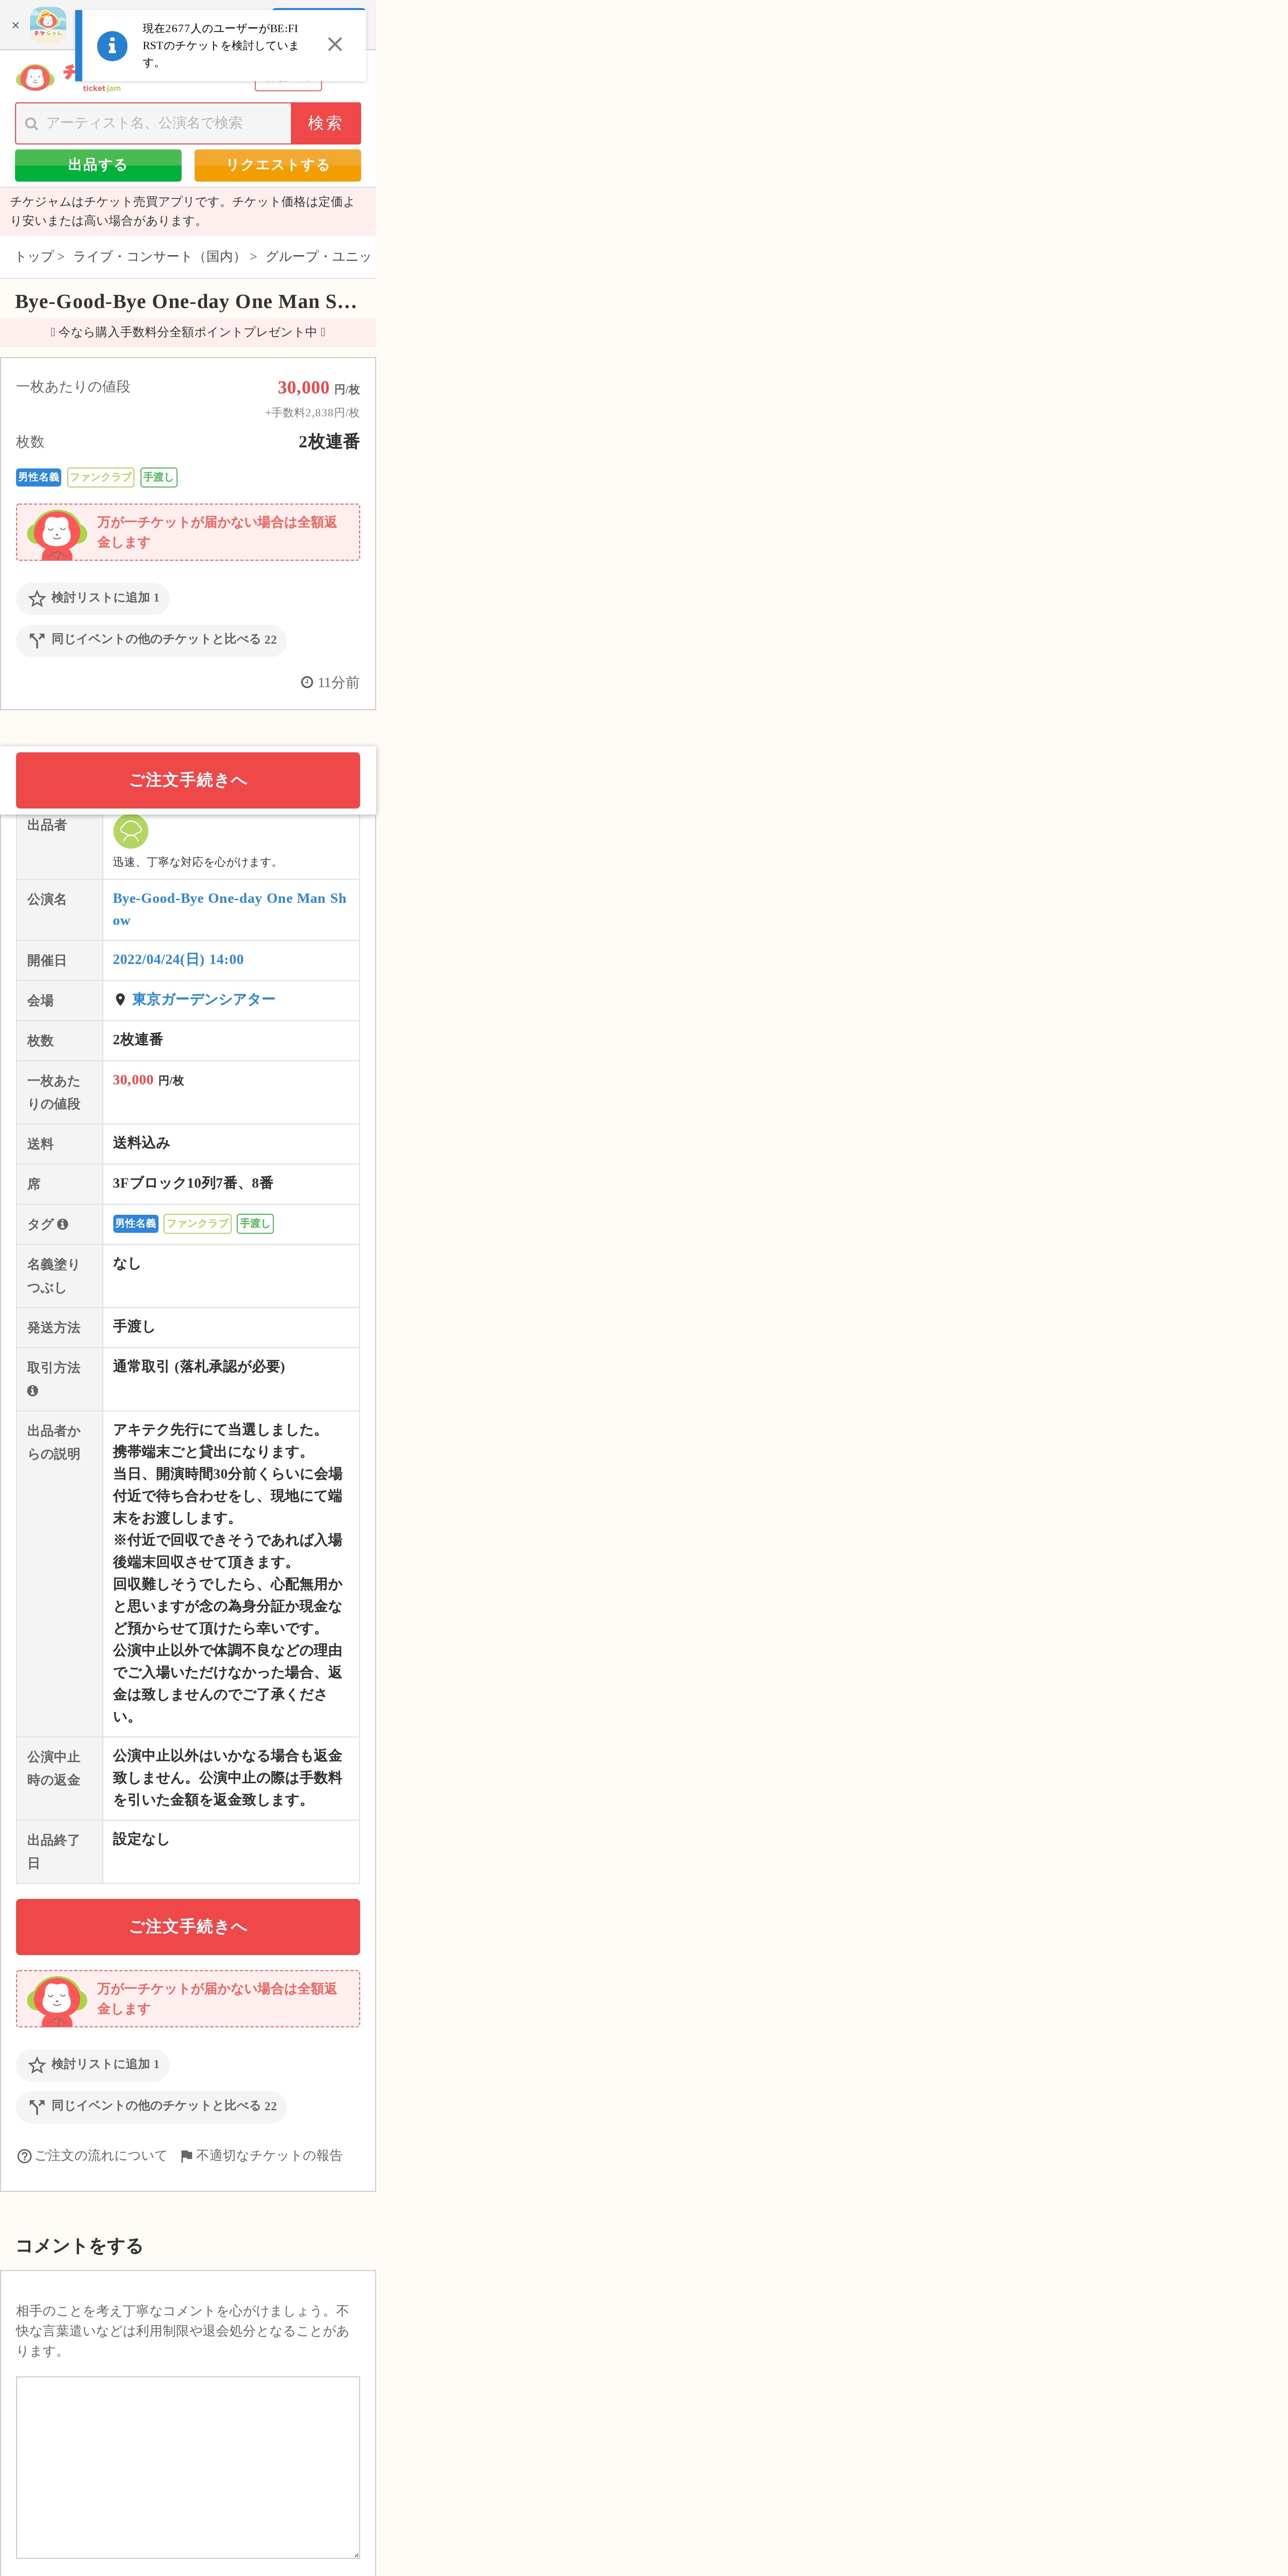Click info icon under 取引方法 label
The image size is (1288, 2576).
[32, 1391]
